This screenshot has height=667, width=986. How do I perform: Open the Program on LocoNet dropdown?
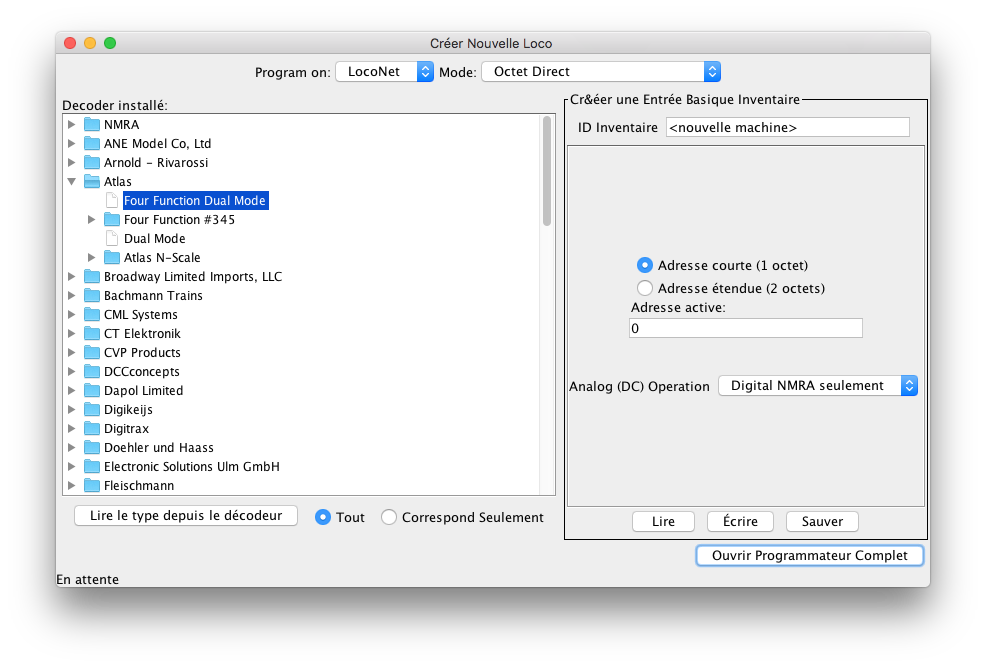click(384, 72)
